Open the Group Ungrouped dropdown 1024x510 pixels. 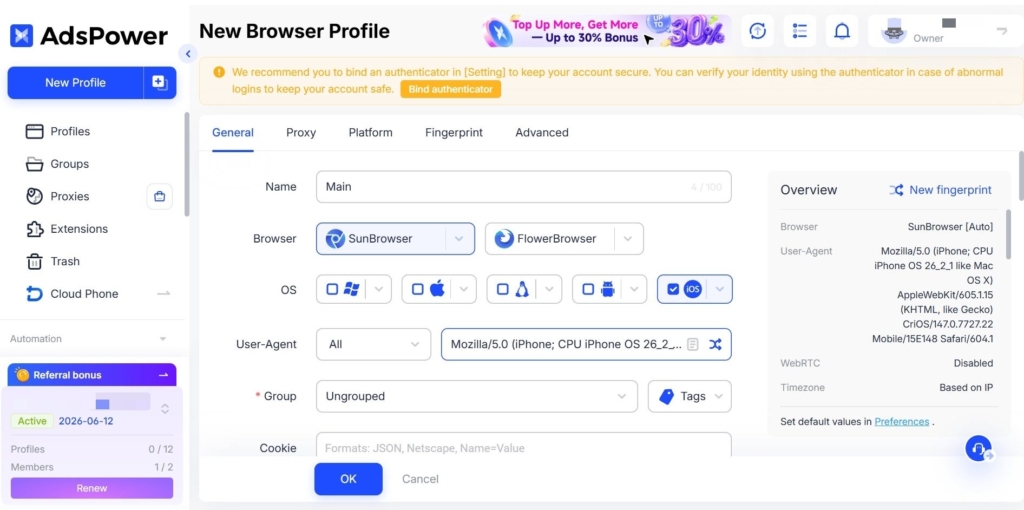coord(477,396)
